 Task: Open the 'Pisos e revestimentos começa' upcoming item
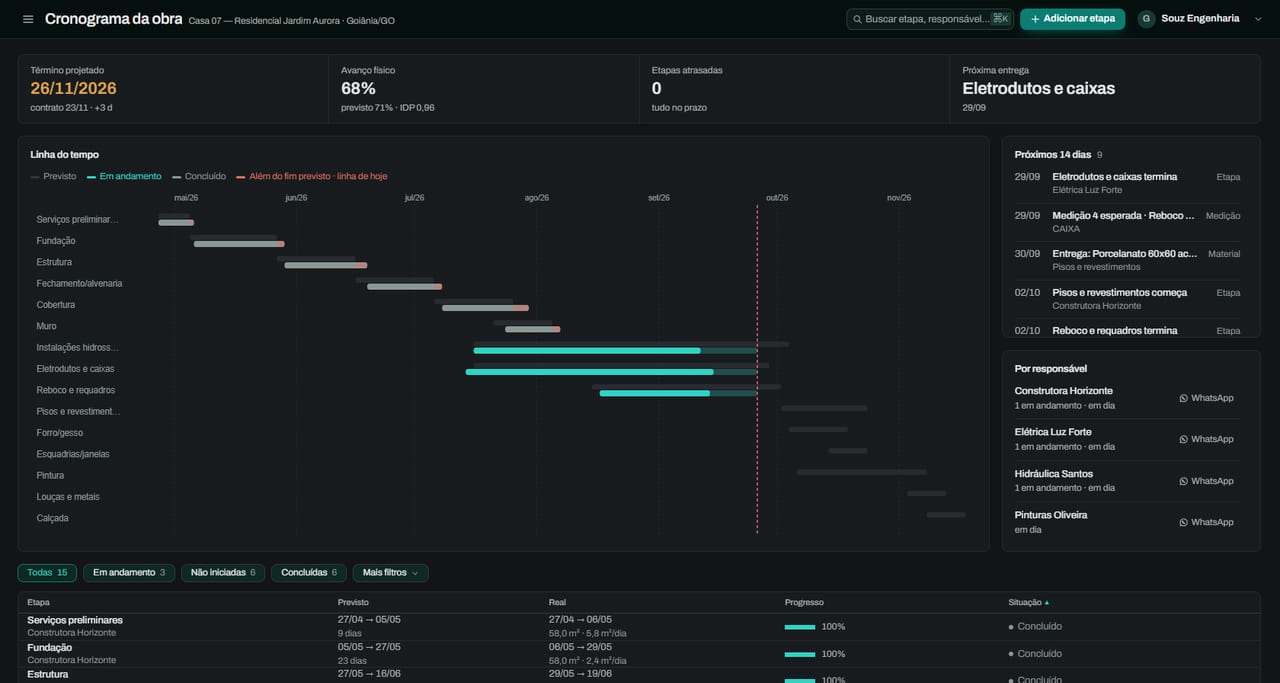point(1127,298)
